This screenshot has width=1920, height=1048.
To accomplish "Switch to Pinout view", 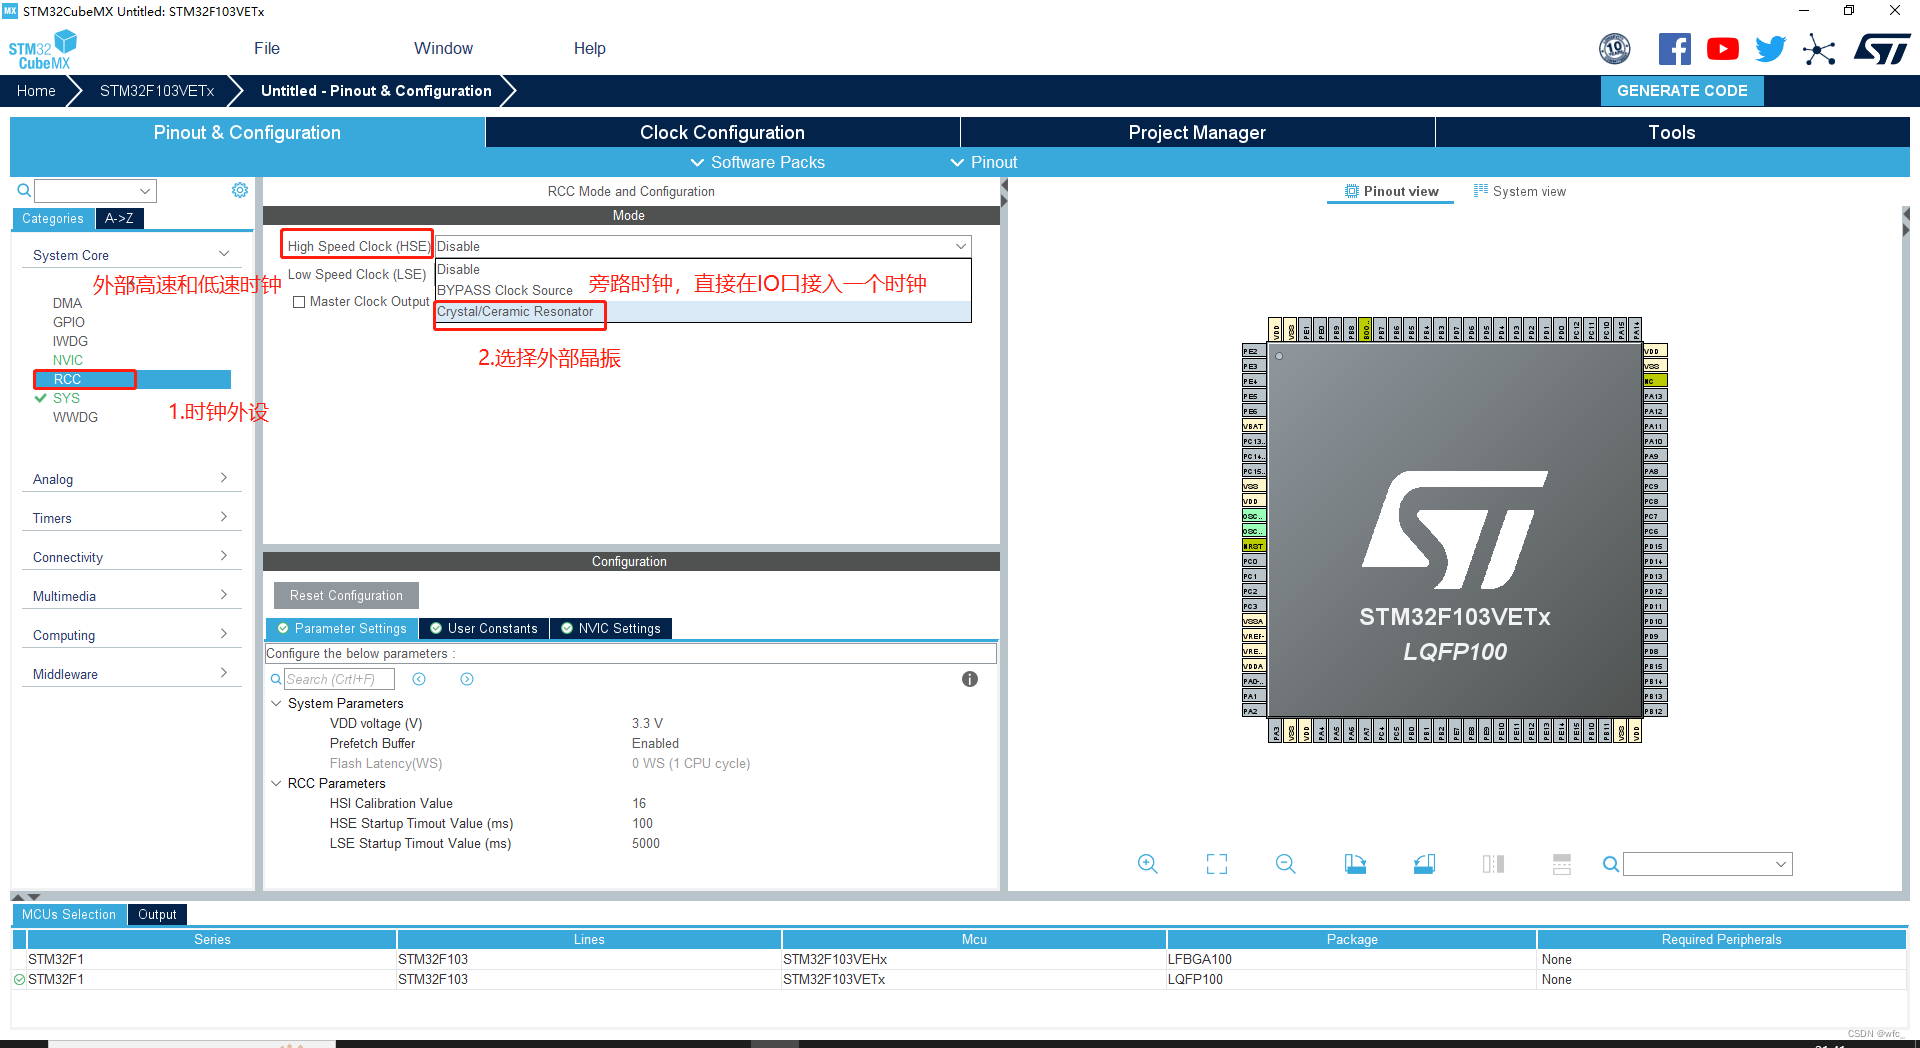I will (1391, 191).
